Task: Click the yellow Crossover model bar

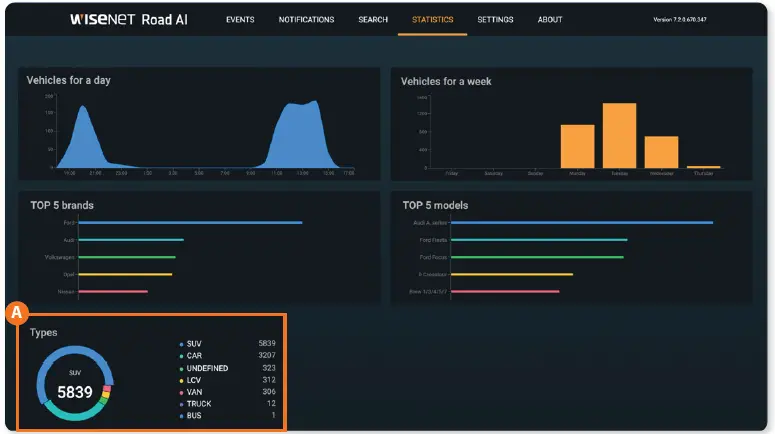Action: [512, 274]
